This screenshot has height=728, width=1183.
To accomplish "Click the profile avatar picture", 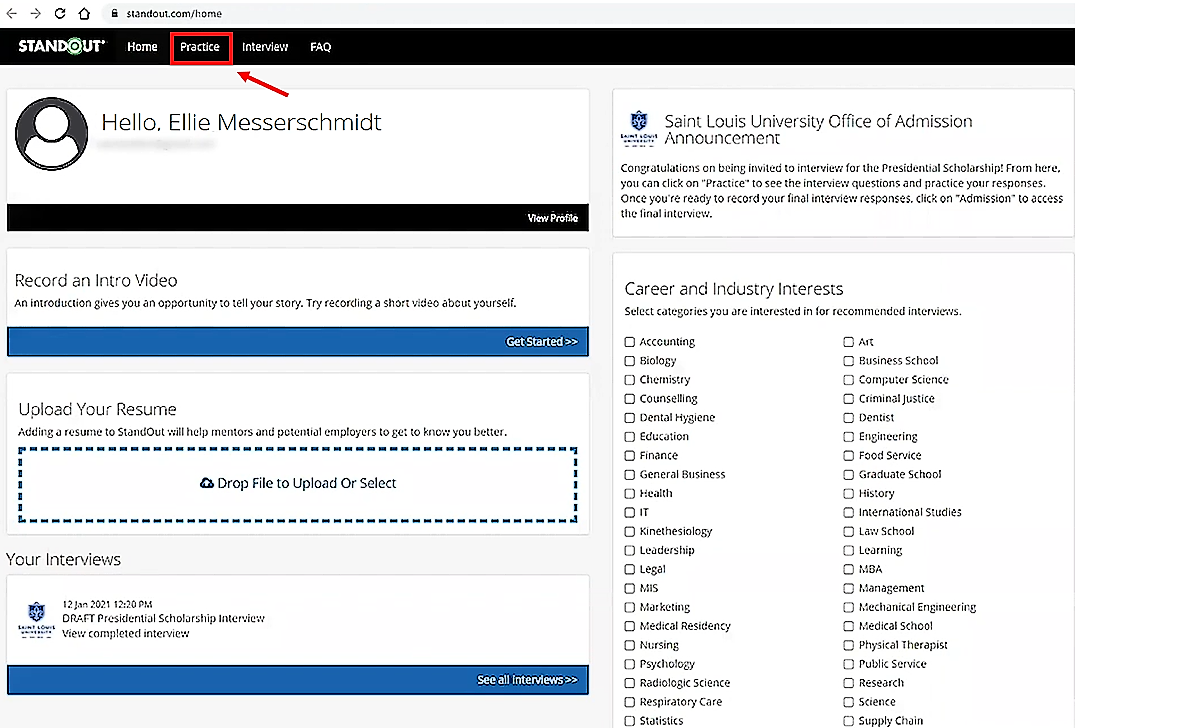I will coord(51,134).
